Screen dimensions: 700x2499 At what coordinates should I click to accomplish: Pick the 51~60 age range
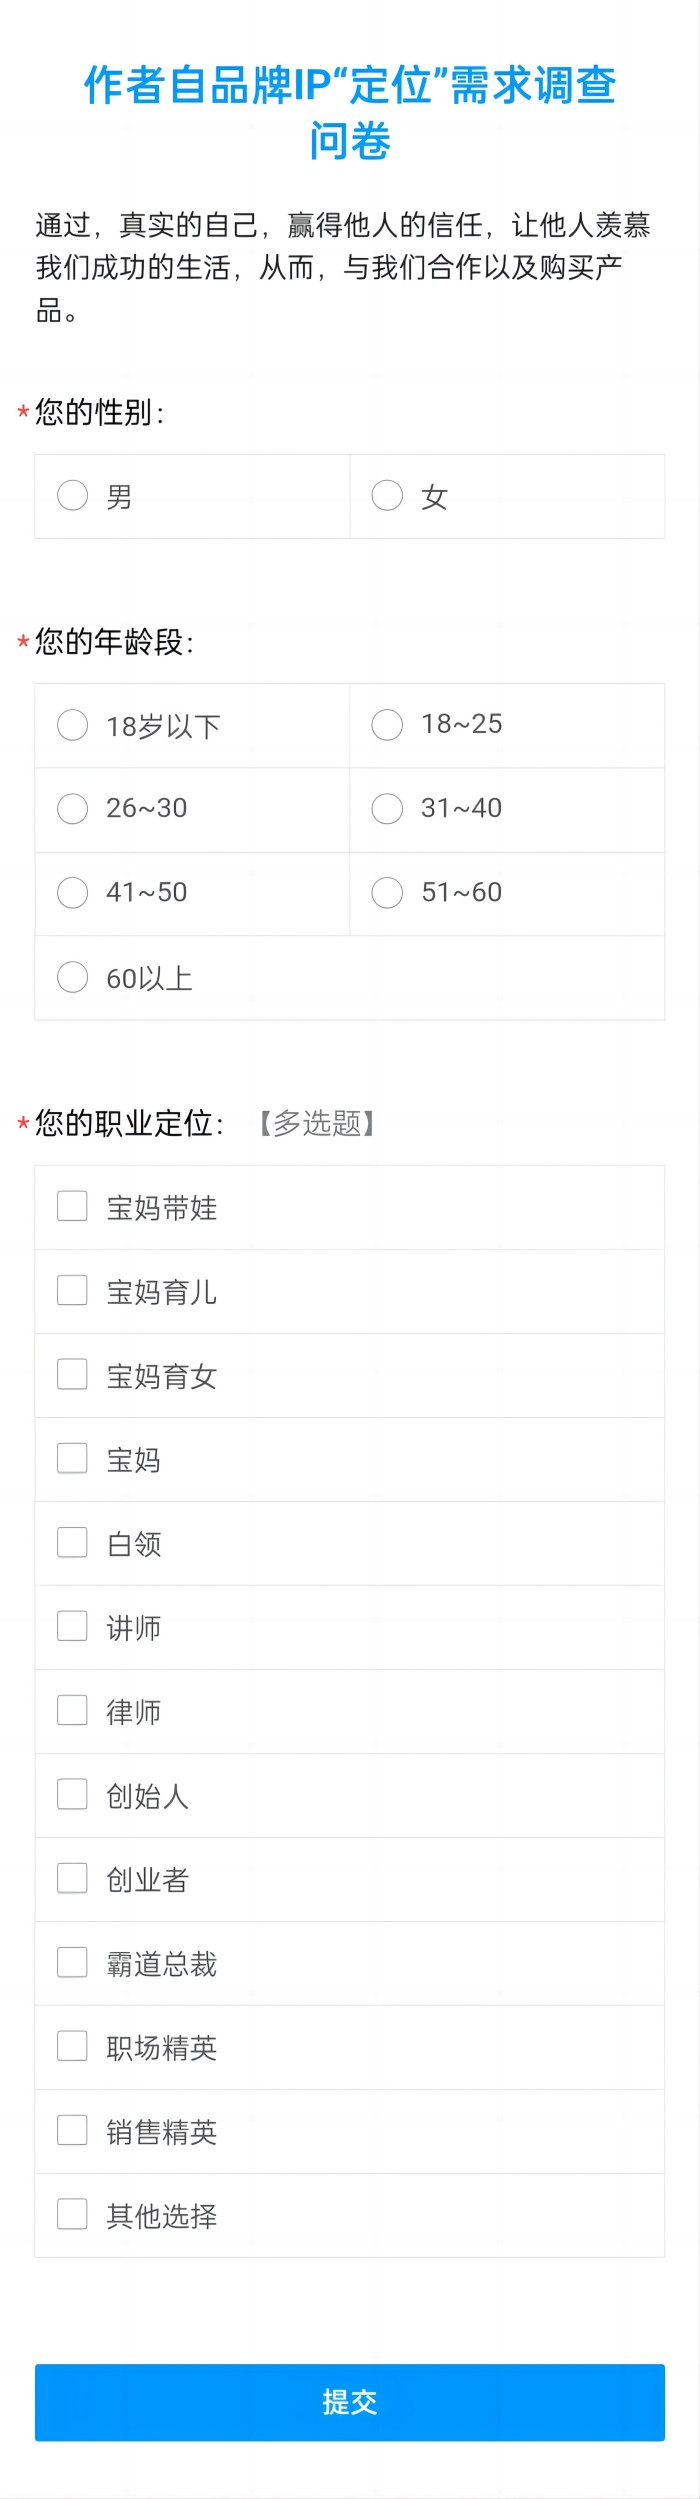click(387, 893)
